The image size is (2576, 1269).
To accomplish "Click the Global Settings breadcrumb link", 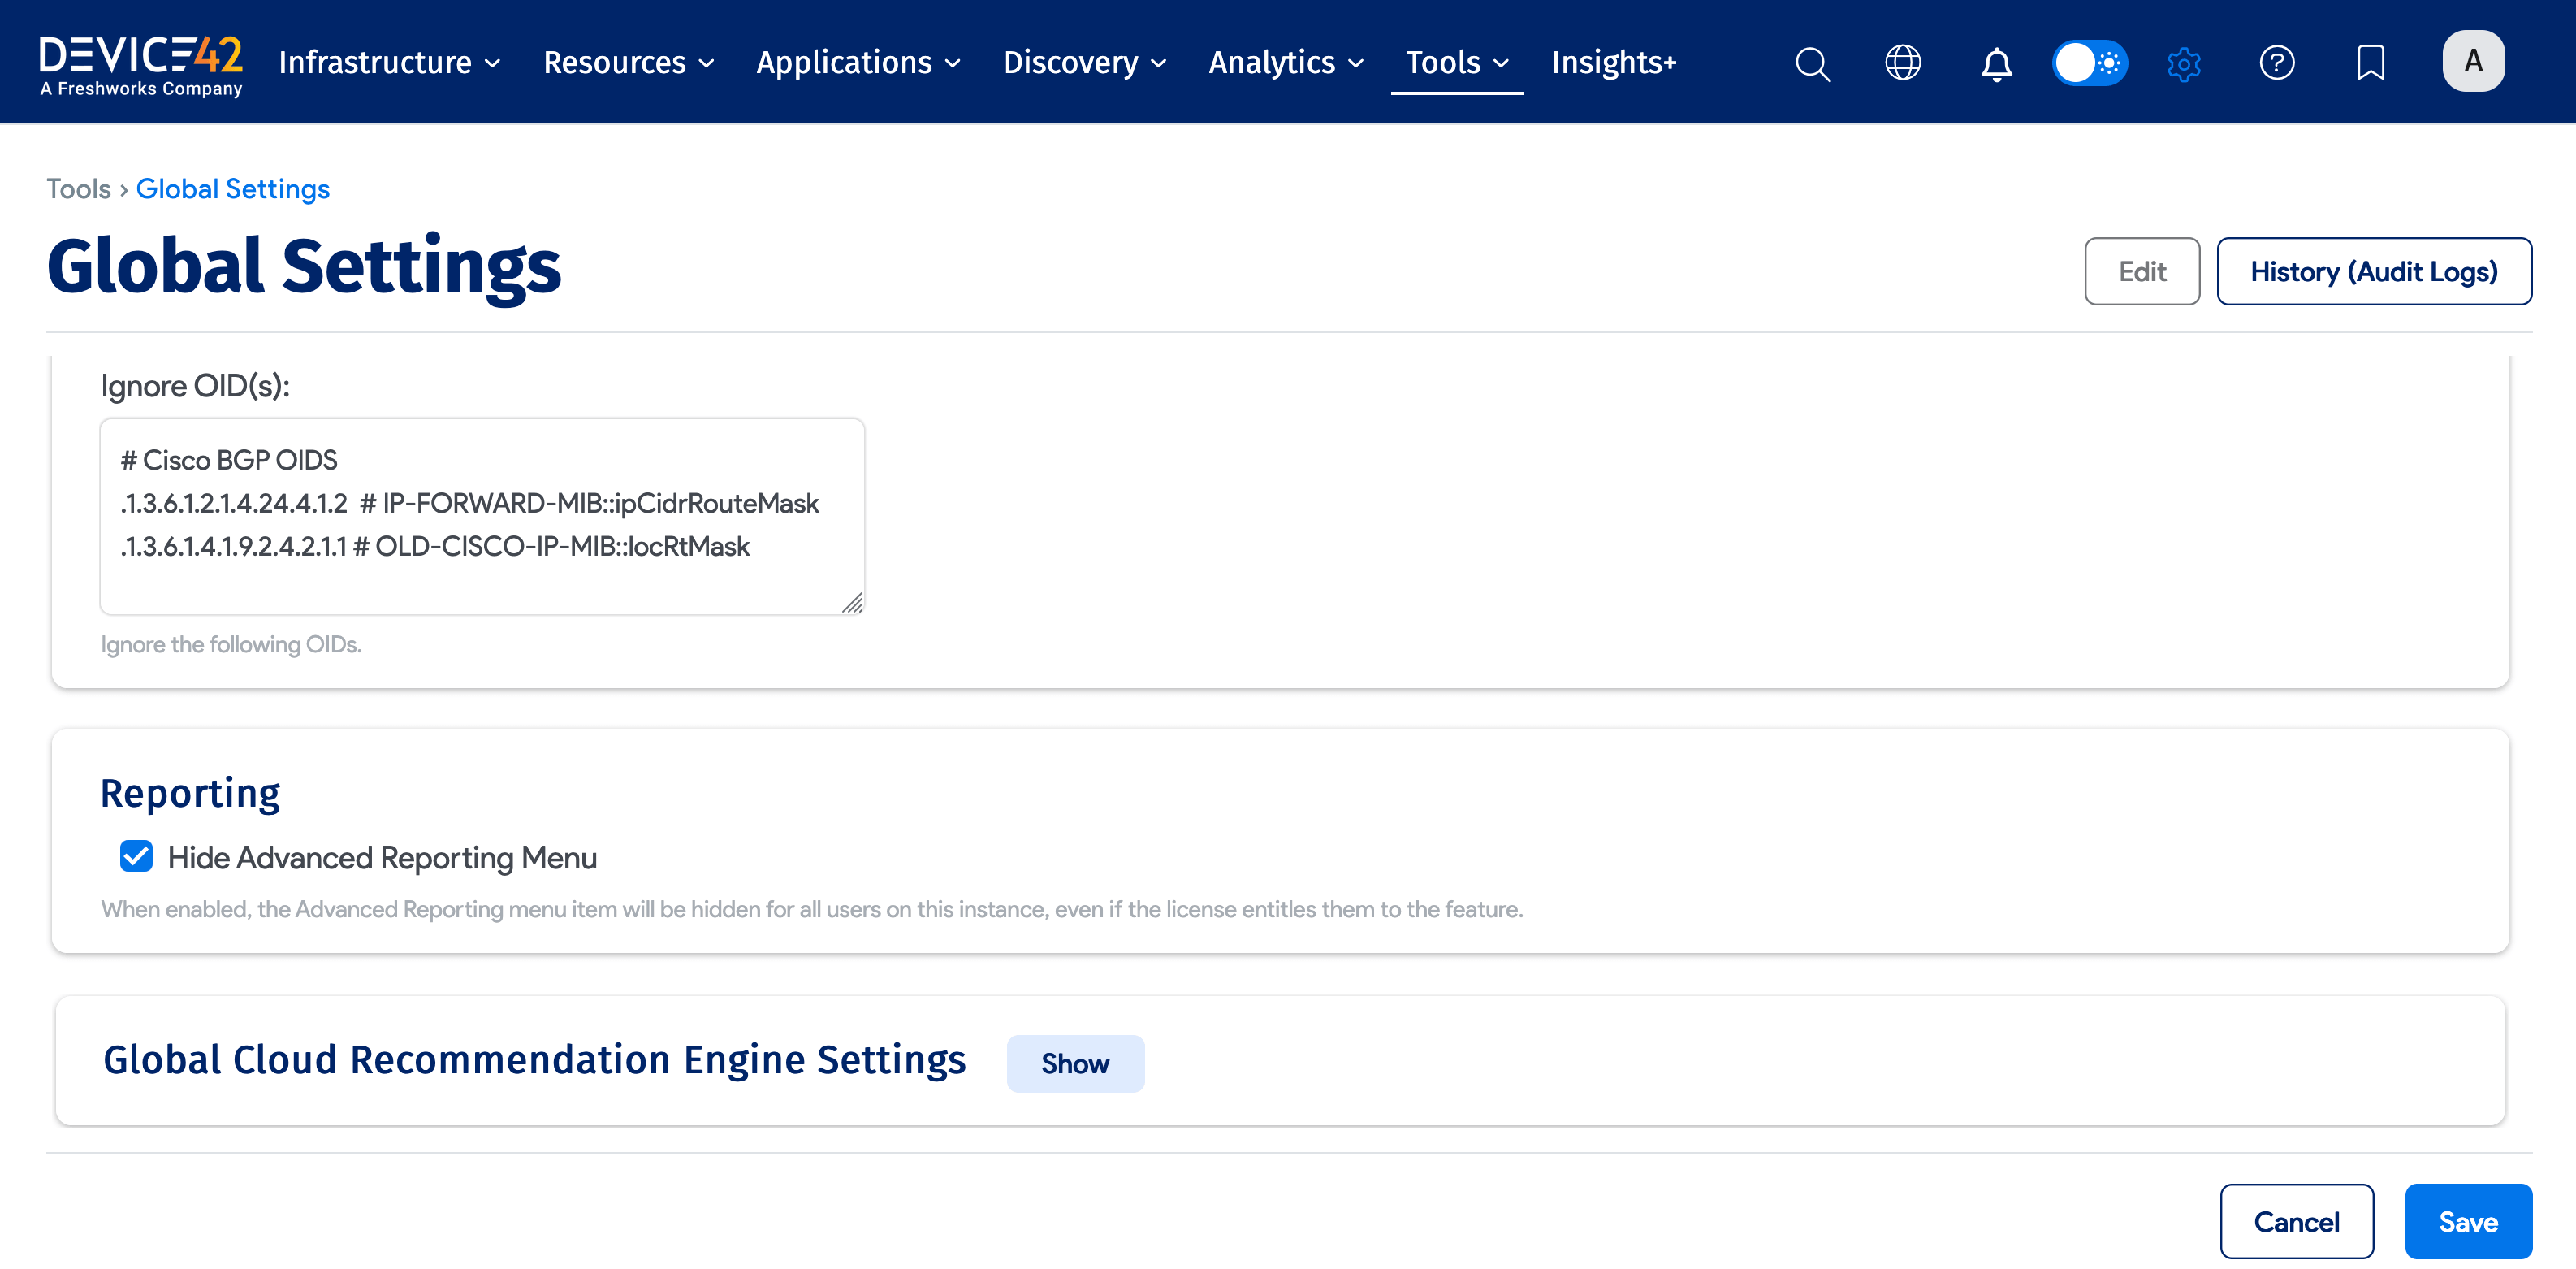I will pyautogui.click(x=233, y=188).
